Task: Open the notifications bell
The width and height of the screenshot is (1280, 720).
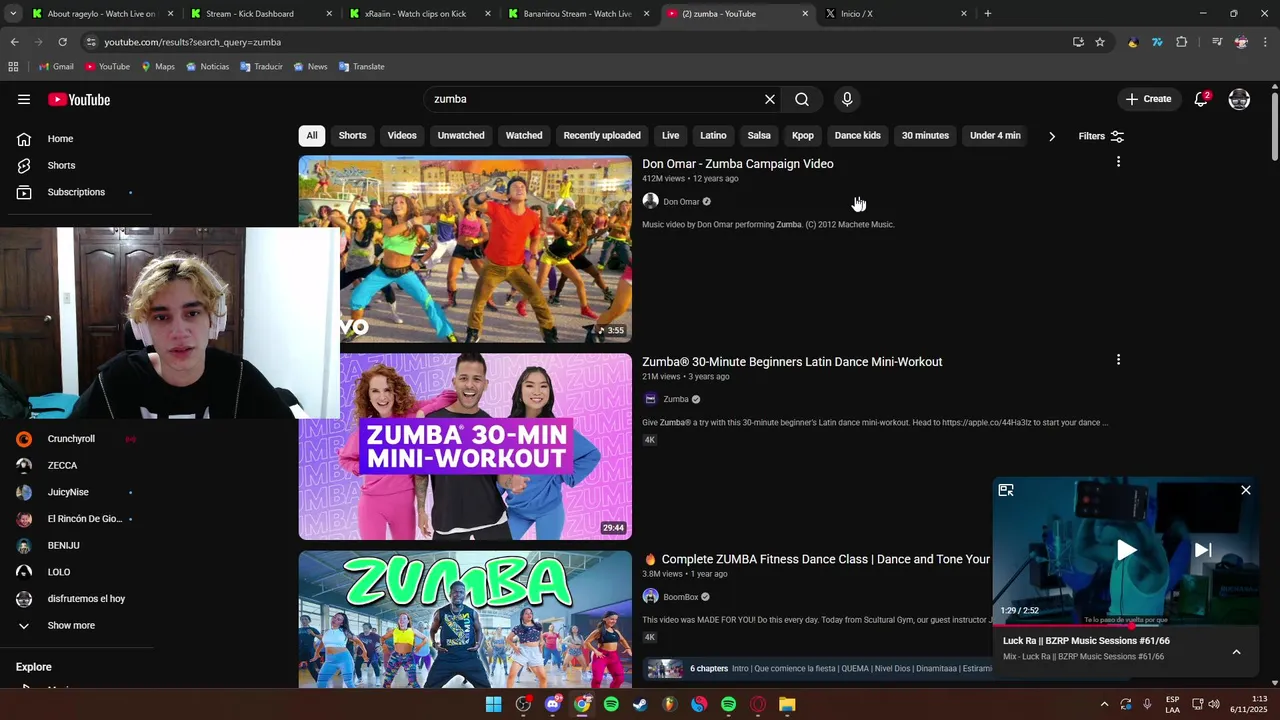Action: (1201, 99)
